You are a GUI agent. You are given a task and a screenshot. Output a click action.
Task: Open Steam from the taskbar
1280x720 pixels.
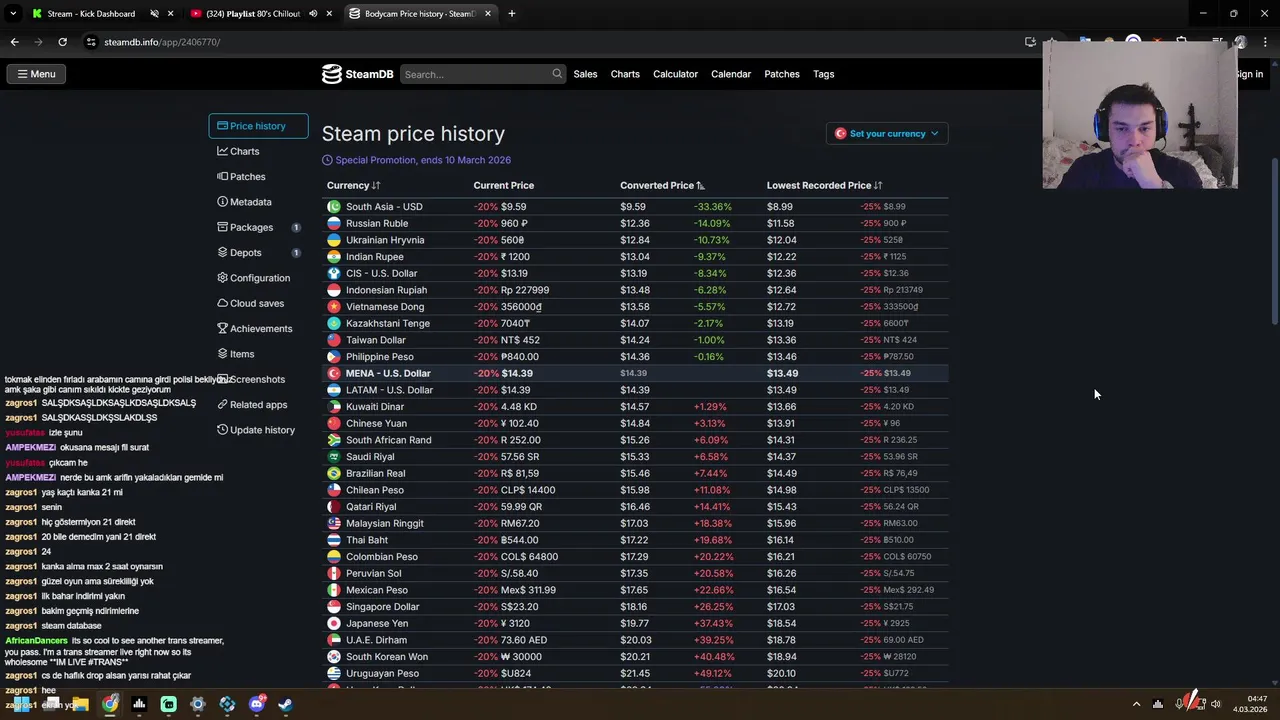[286, 704]
